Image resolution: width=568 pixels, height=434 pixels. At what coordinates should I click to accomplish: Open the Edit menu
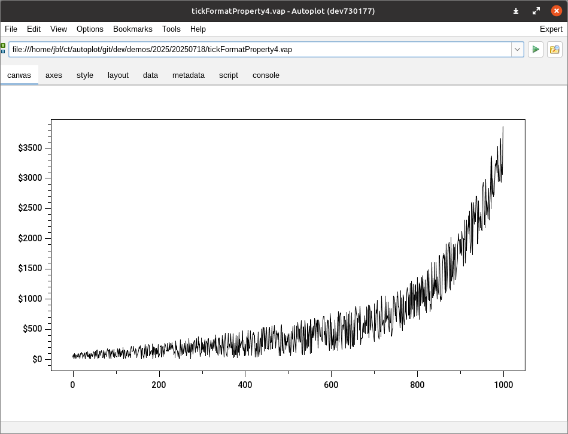click(x=34, y=29)
